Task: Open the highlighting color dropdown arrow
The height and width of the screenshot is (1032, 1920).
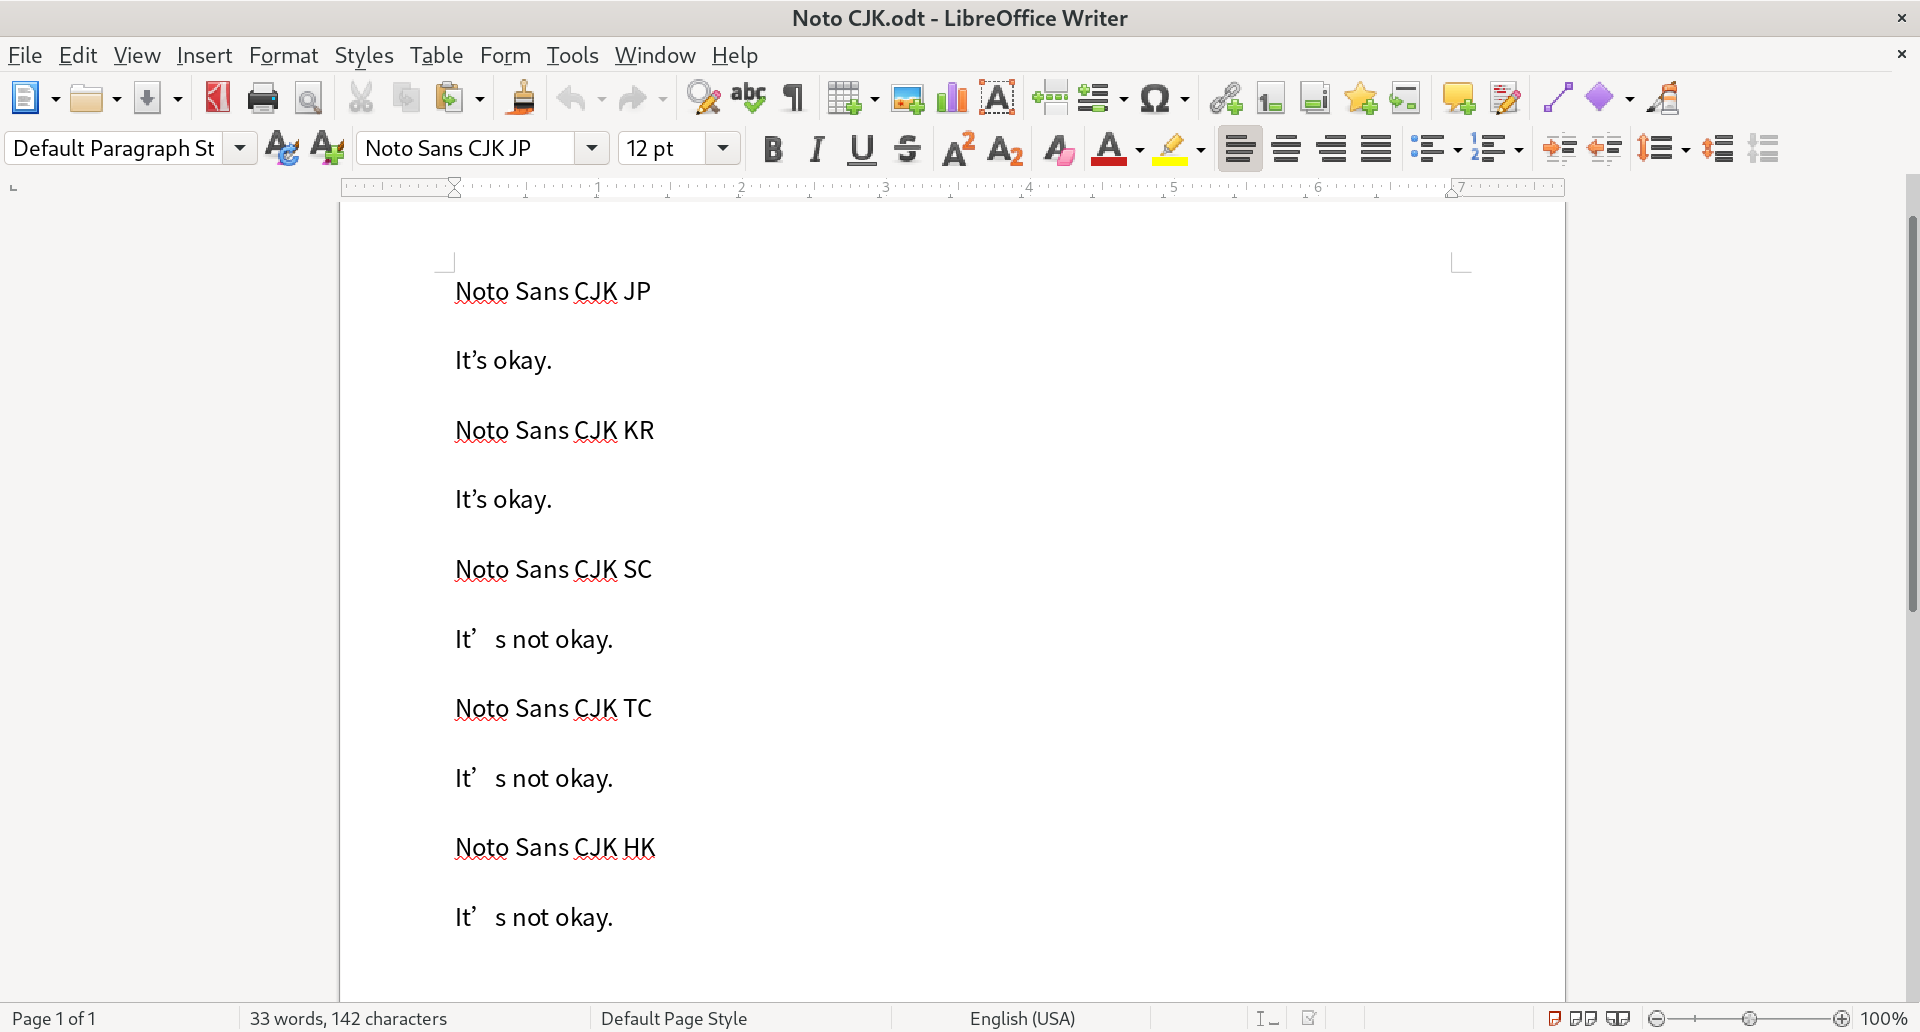Action: (1200, 150)
